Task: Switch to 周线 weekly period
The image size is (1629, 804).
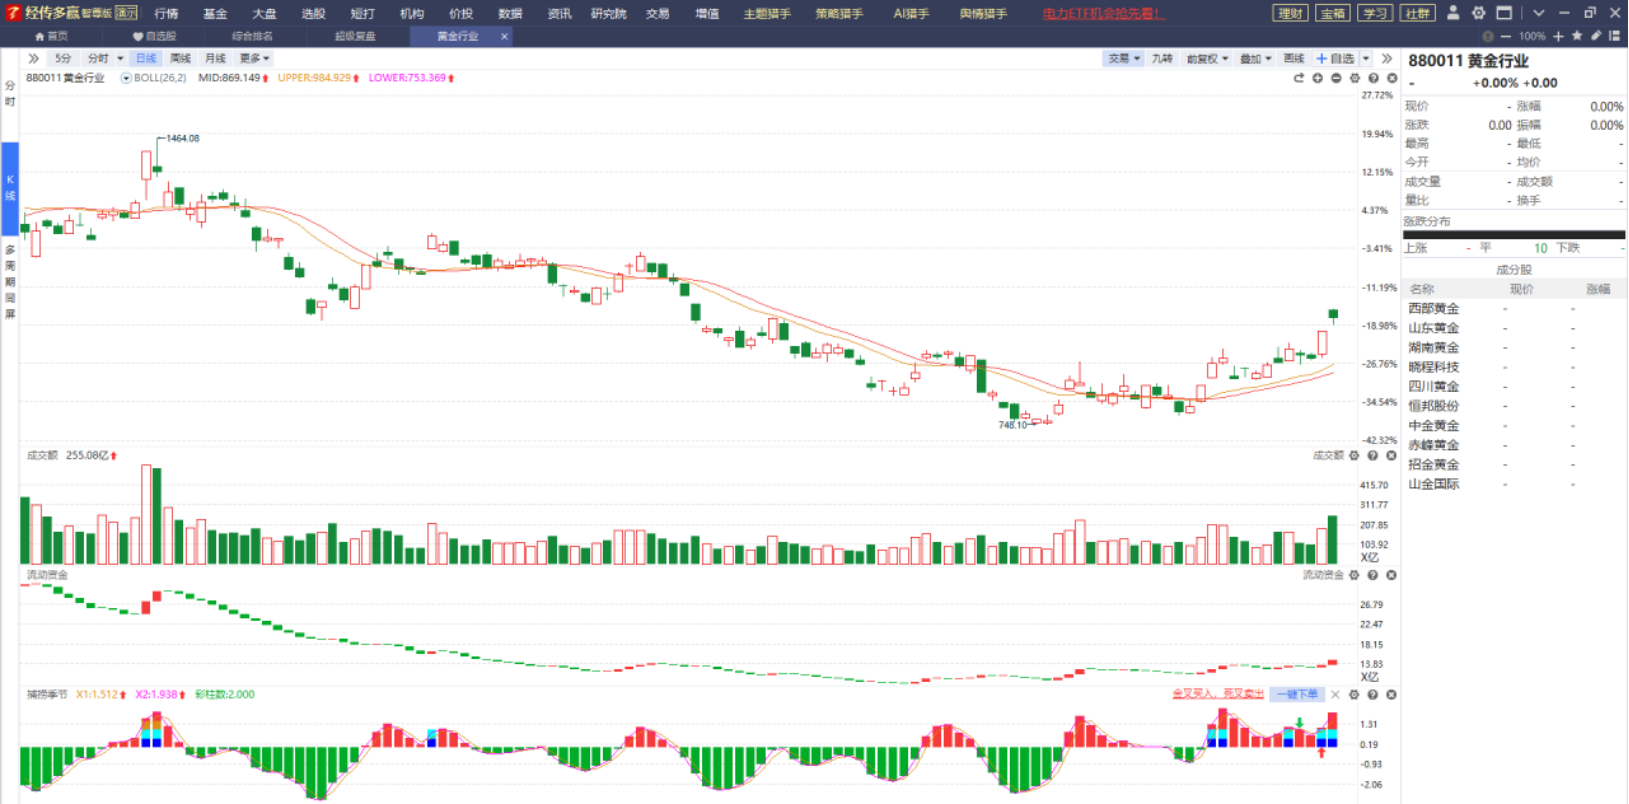Action: coord(180,59)
